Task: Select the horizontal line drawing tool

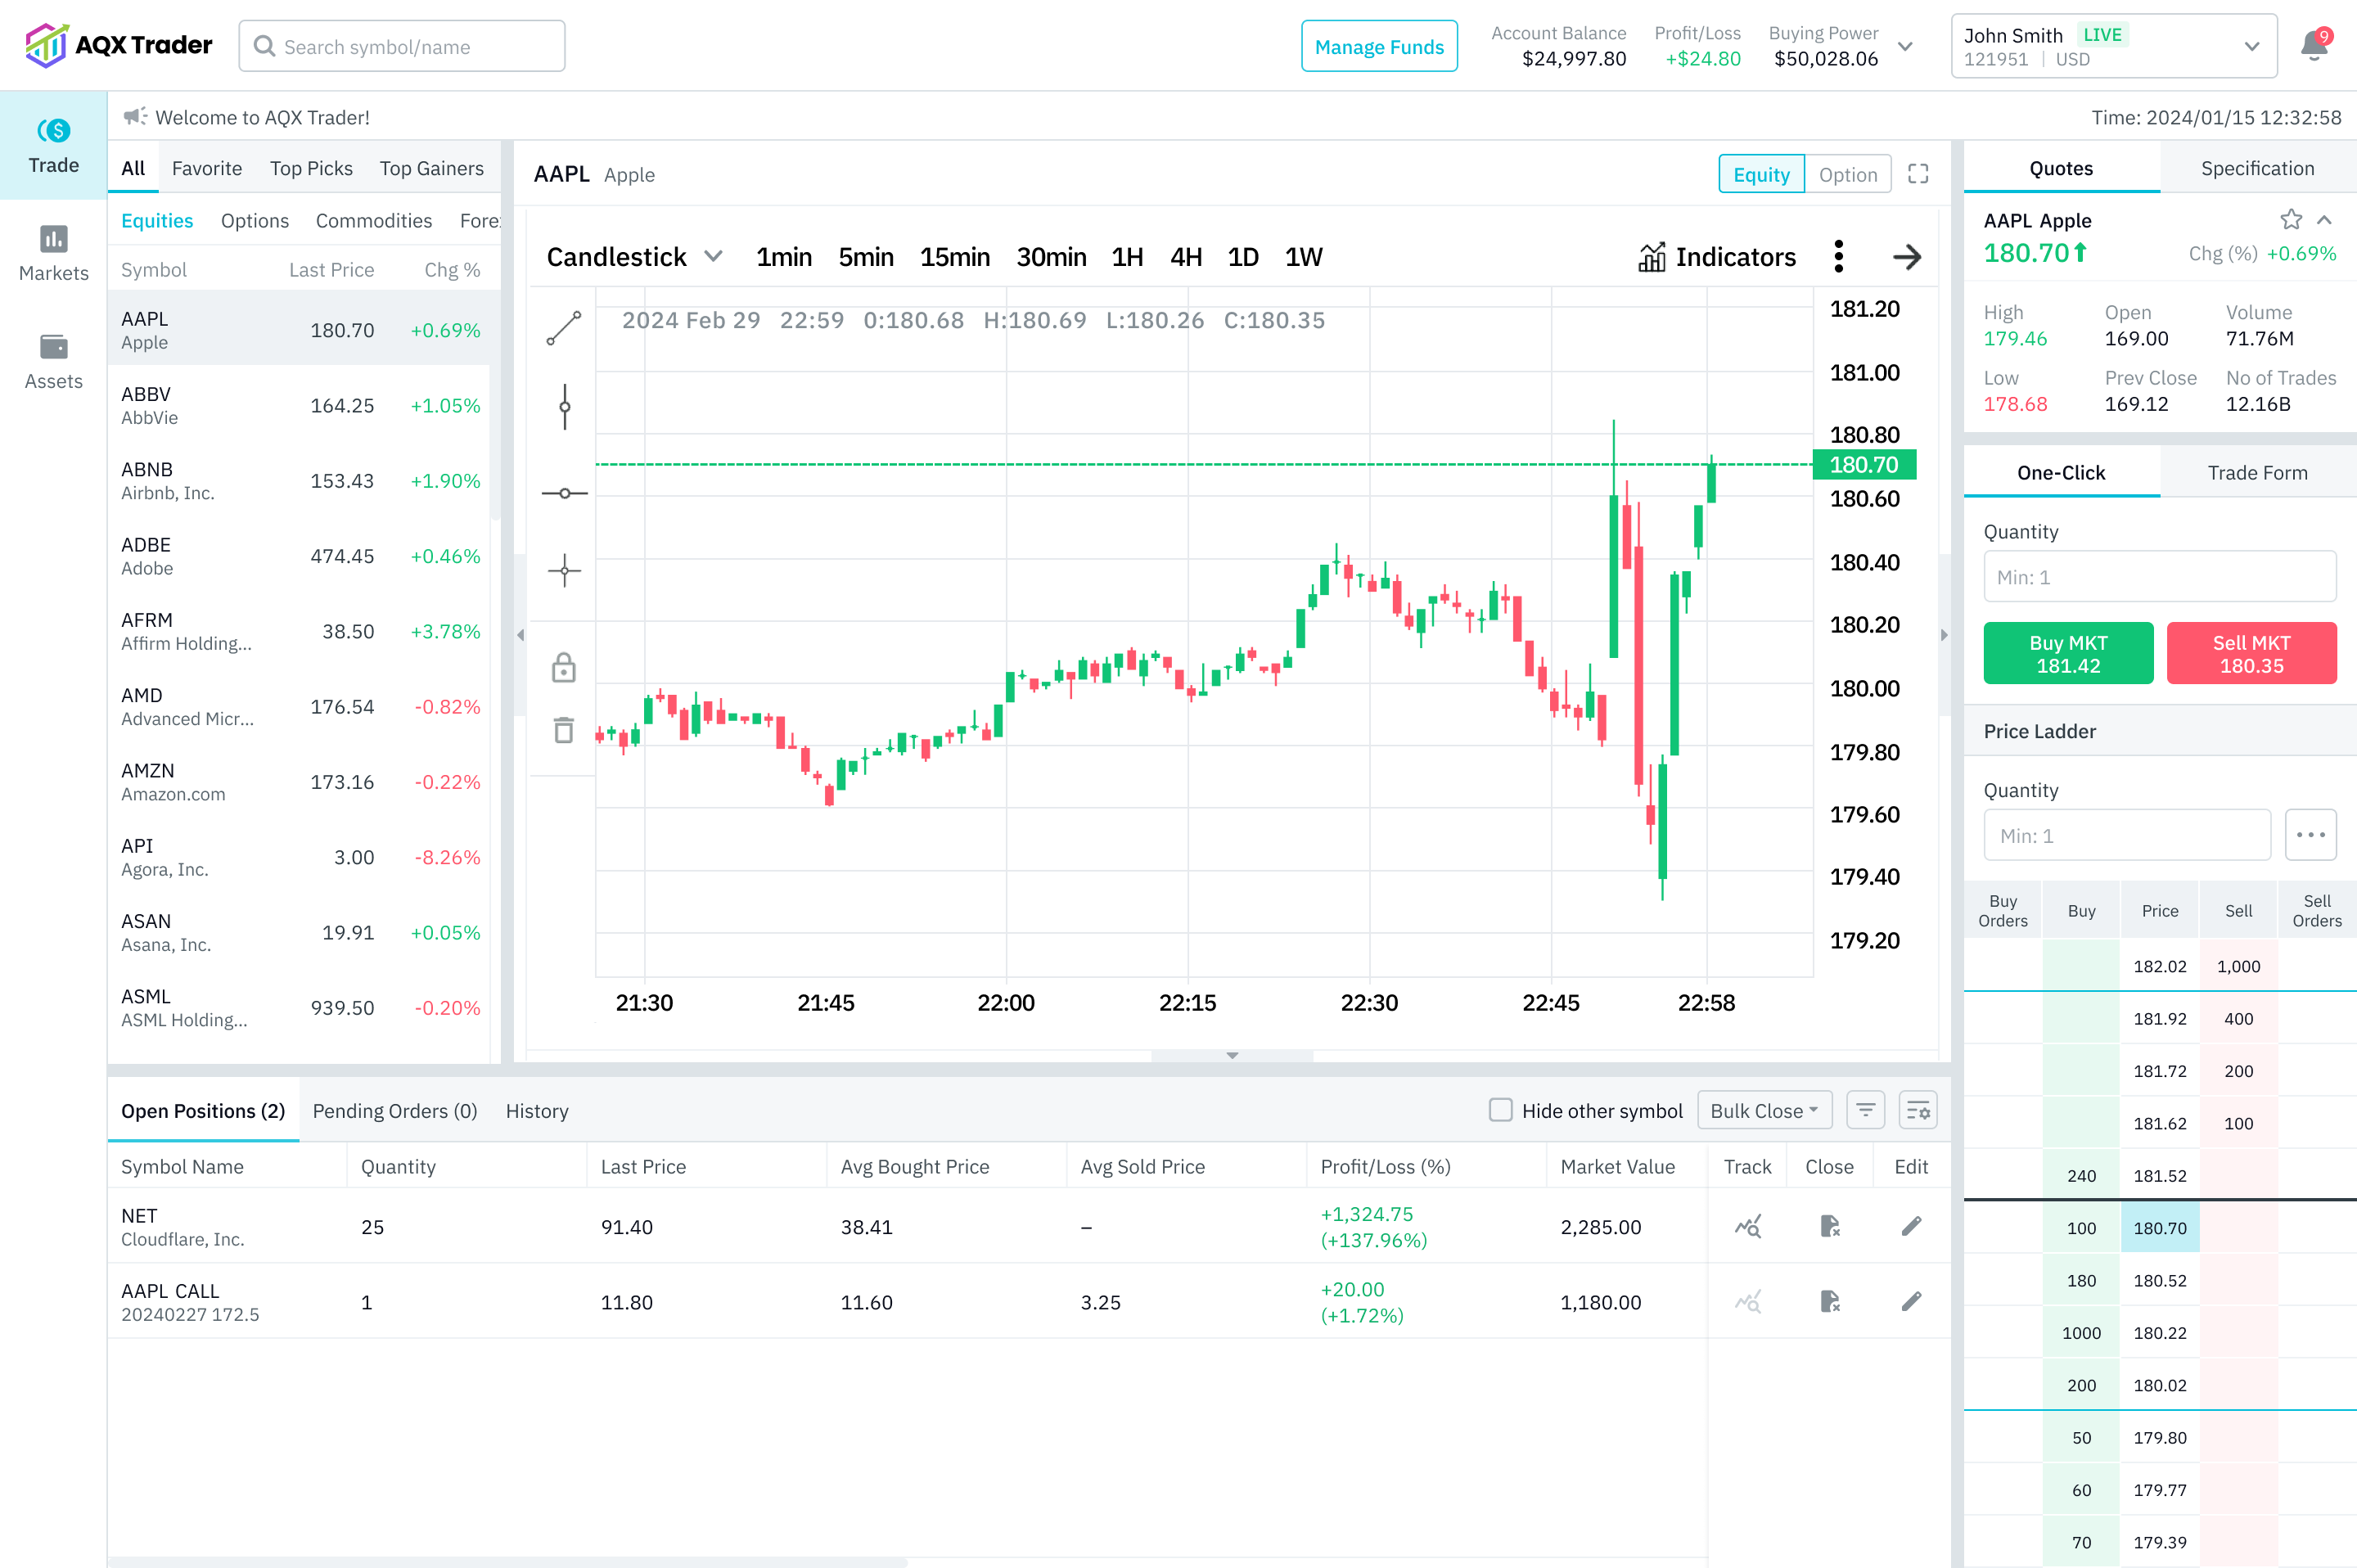Action: tap(564, 493)
